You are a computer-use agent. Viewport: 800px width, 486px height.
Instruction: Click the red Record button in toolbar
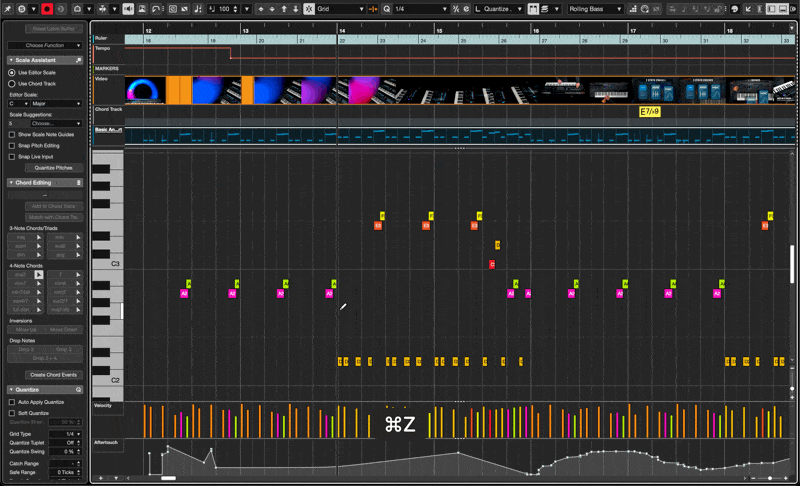coord(47,9)
